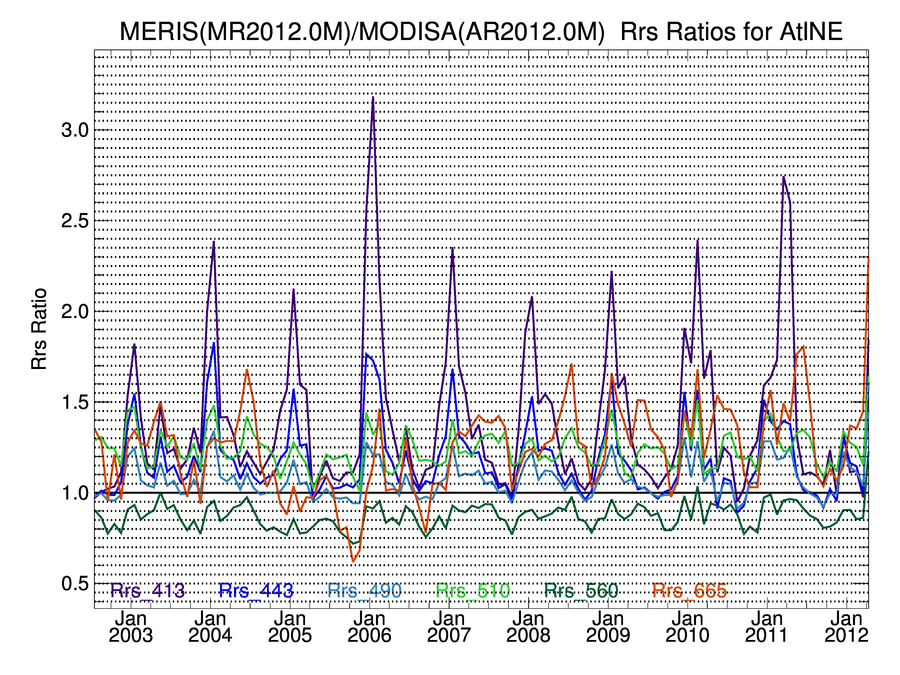Click the Jan 2003 x-axis label

click(131, 627)
